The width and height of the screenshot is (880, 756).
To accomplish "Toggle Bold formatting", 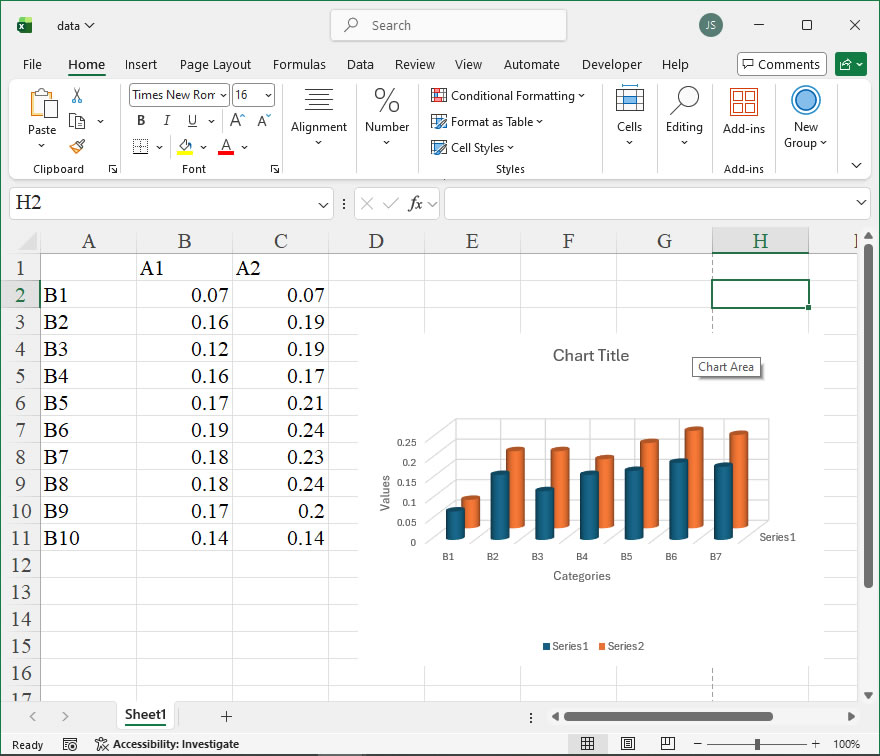I will [x=141, y=121].
